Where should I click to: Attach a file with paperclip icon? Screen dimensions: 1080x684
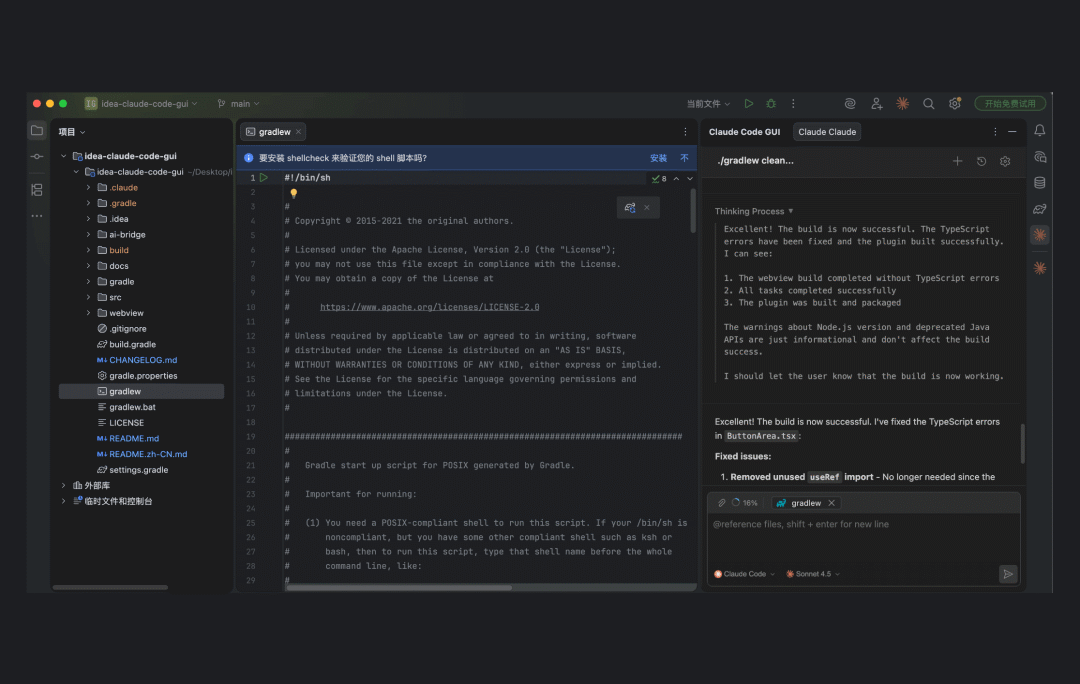721,503
